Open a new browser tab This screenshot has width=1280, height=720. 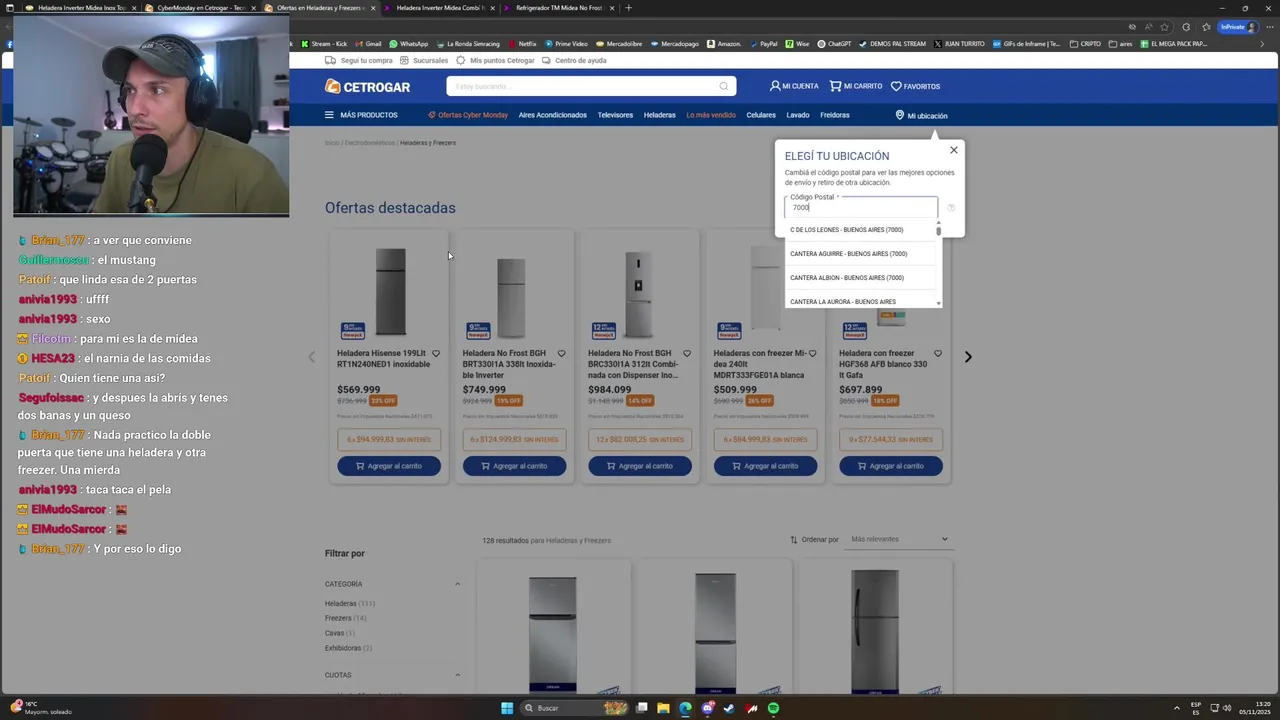pos(628,8)
